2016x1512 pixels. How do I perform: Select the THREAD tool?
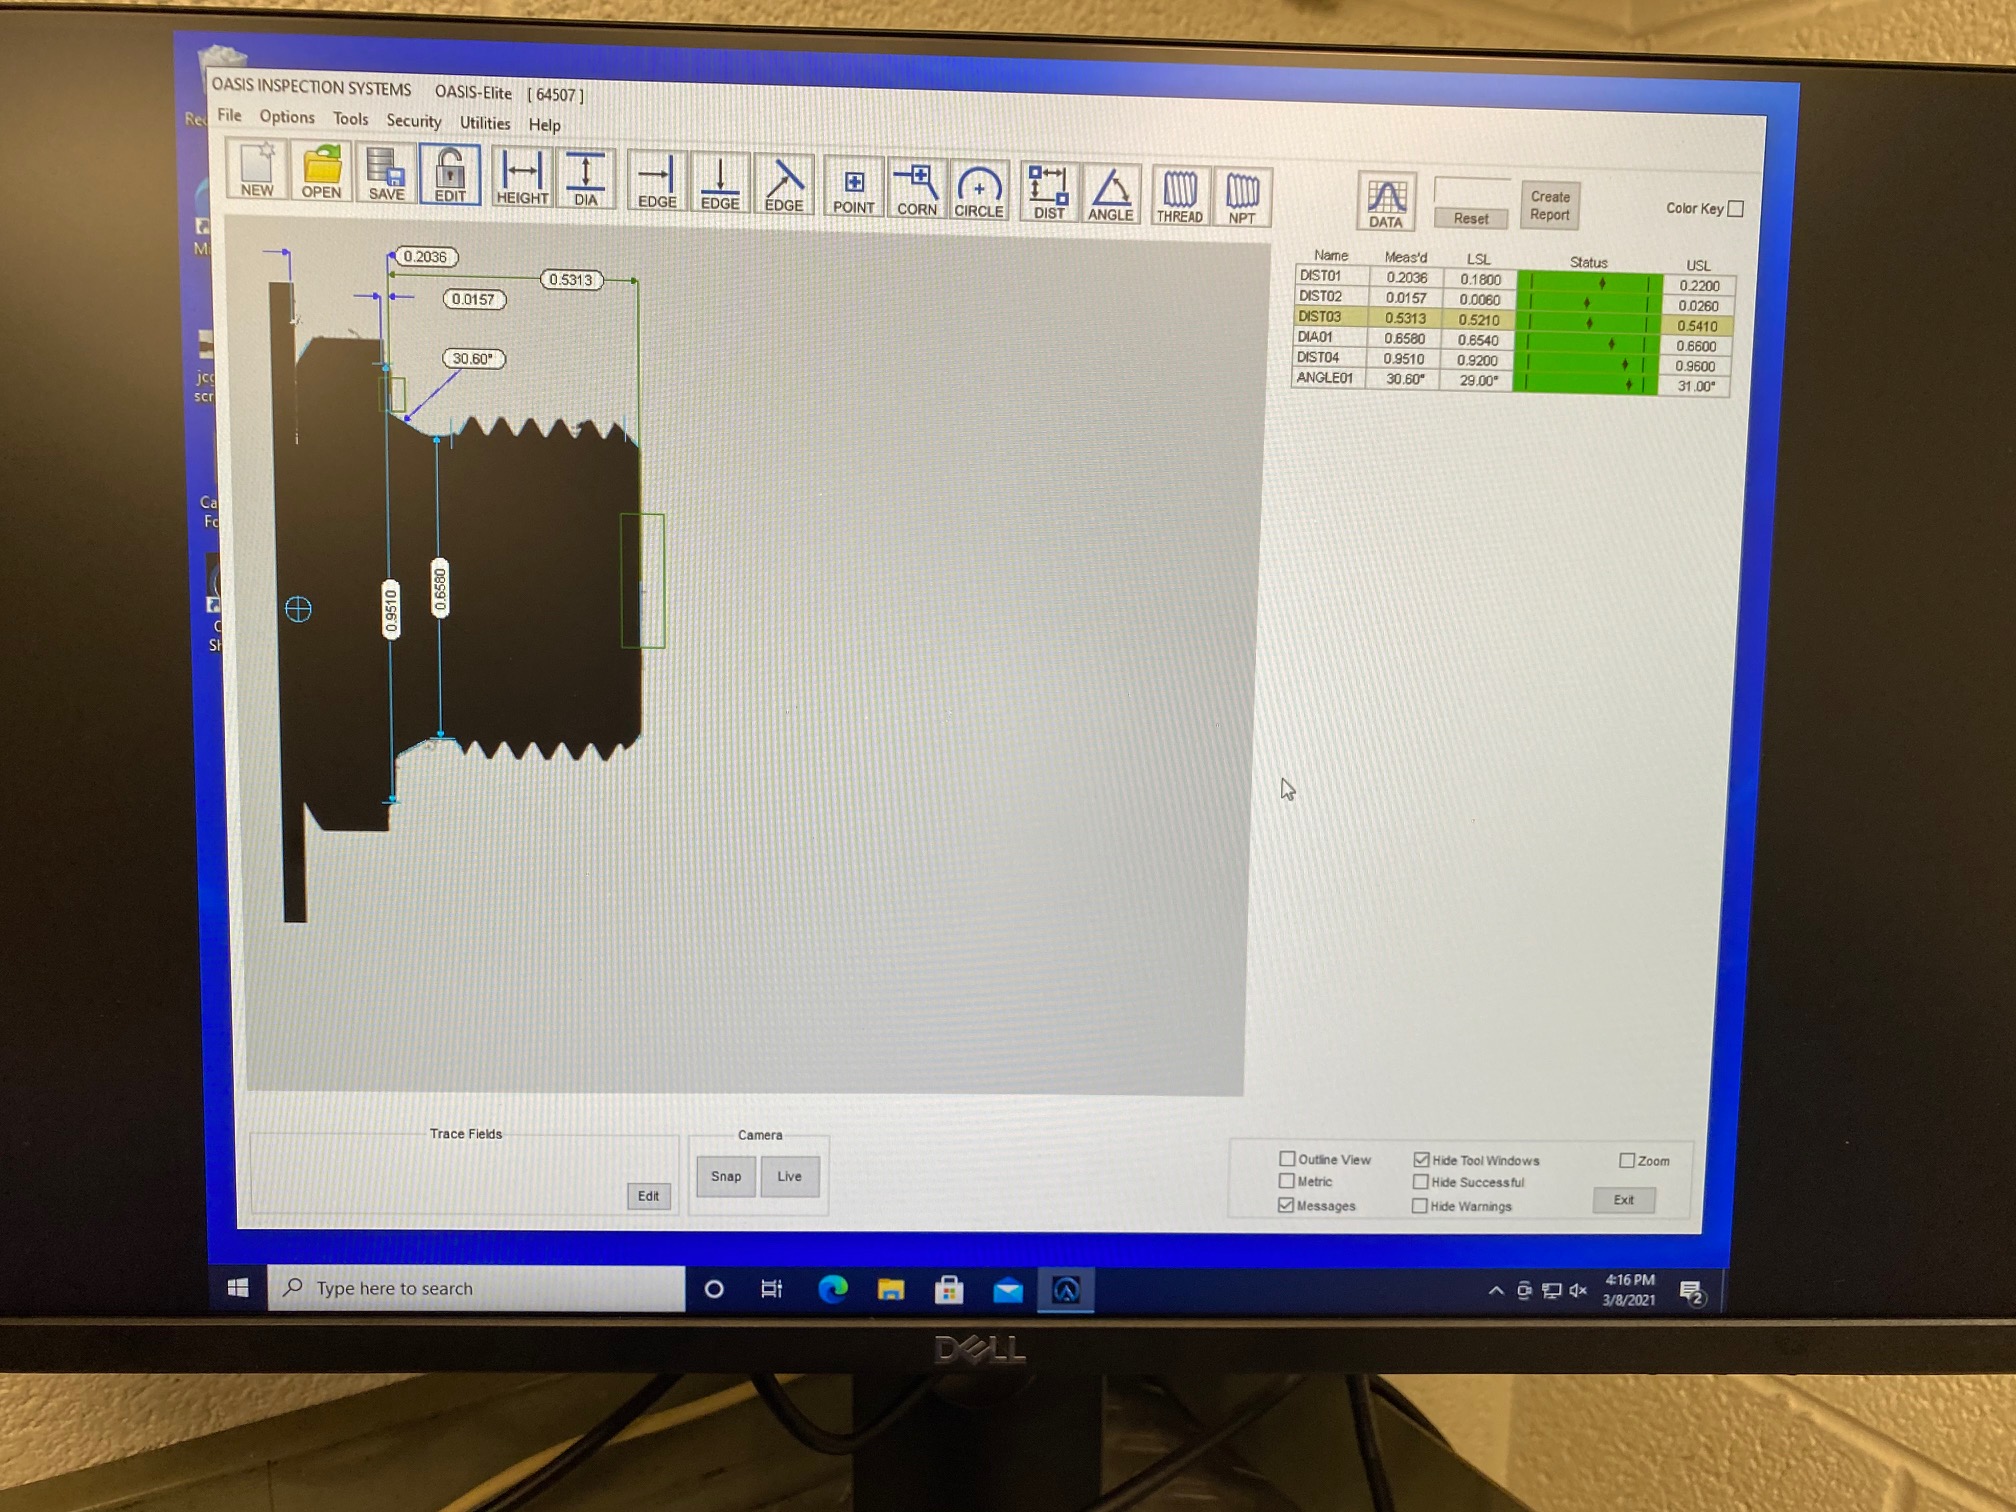coord(1180,196)
